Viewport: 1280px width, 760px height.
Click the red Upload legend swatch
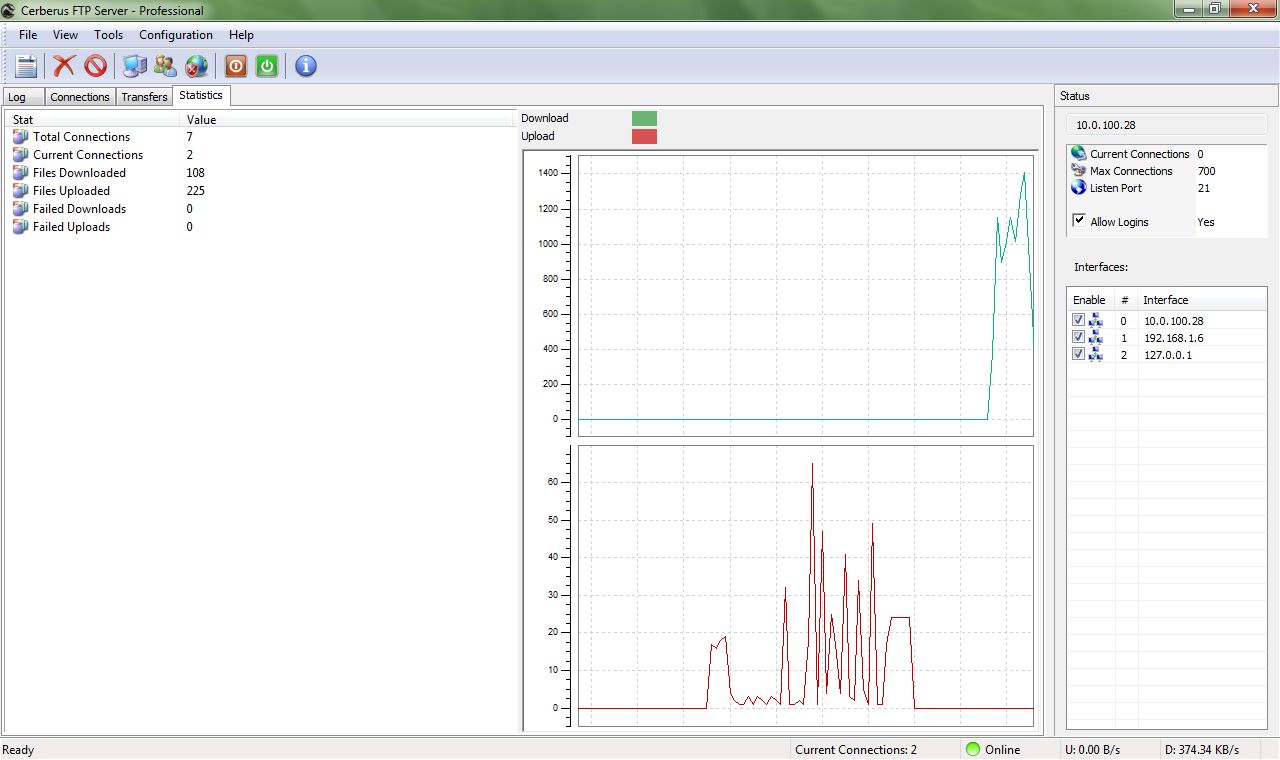point(644,136)
